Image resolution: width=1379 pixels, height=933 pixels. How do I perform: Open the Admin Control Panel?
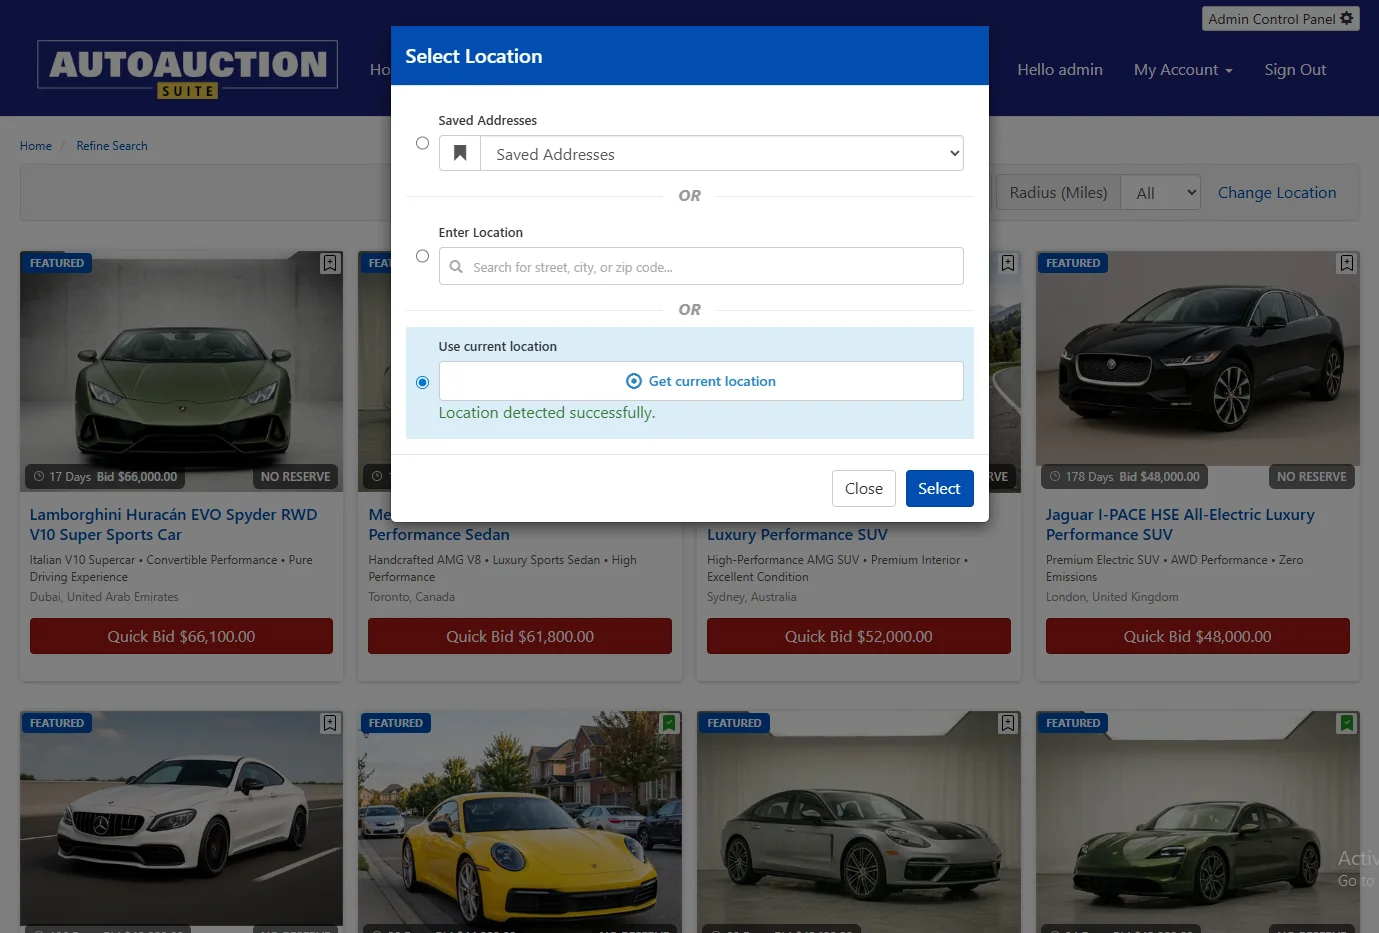click(x=1280, y=19)
